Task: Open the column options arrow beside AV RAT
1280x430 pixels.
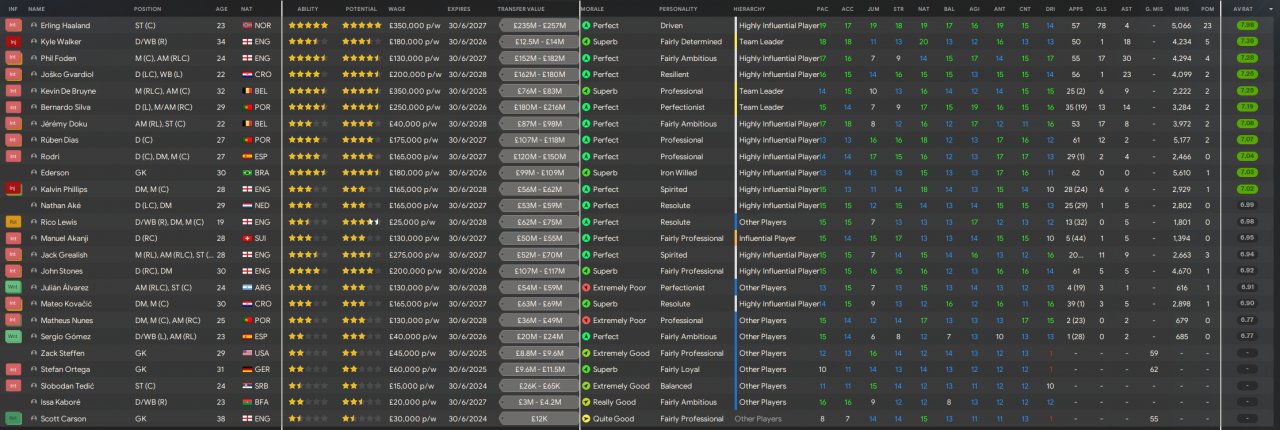Action: pyautogui.click(x=1272, y=8)
